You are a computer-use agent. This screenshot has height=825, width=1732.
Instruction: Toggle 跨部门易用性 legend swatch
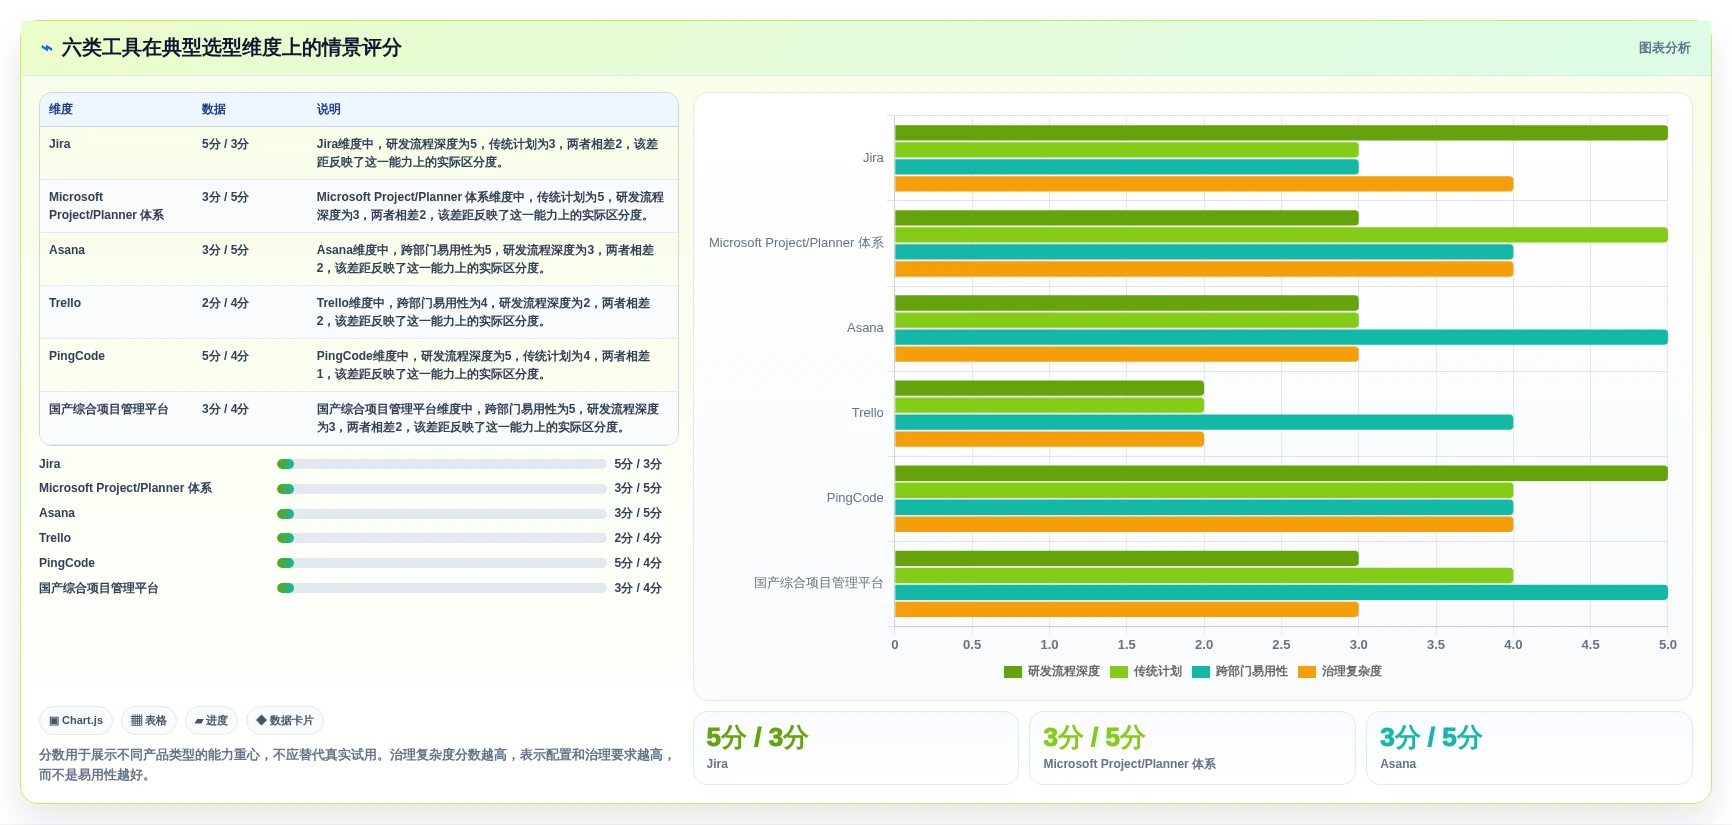tap(1201, 672)
